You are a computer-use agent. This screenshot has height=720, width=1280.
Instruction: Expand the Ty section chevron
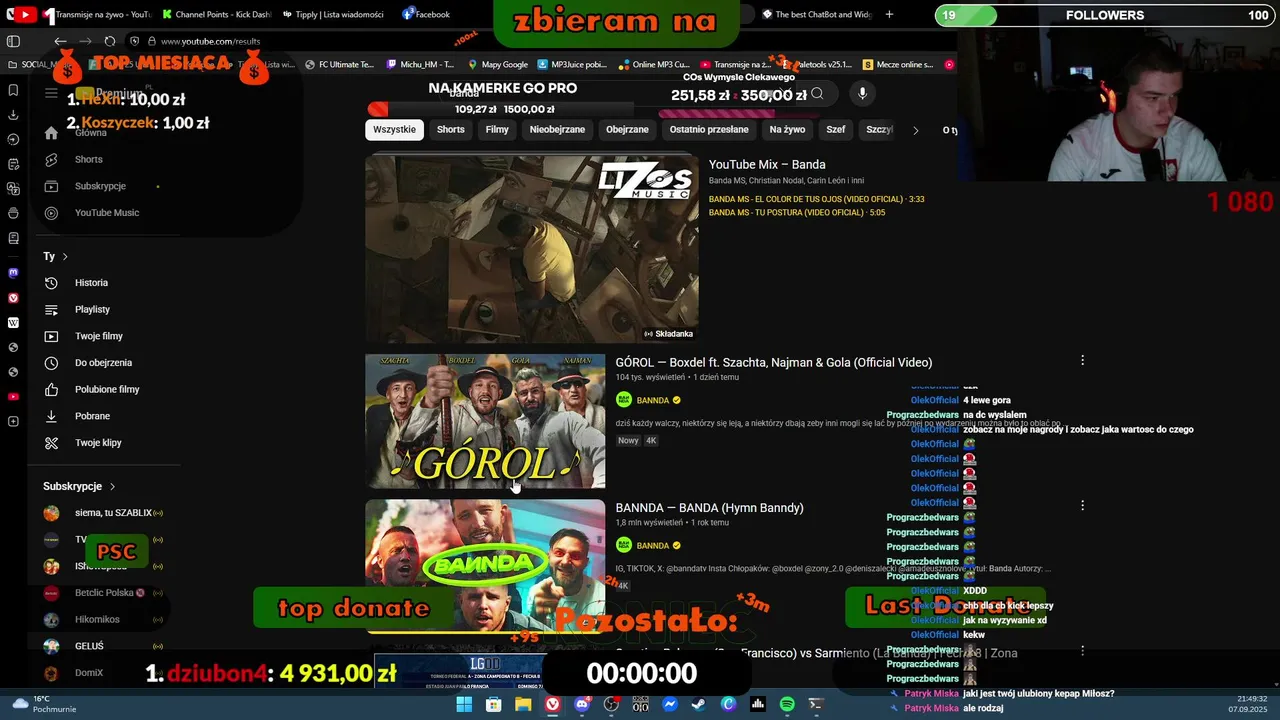click(x=65, y=257)
